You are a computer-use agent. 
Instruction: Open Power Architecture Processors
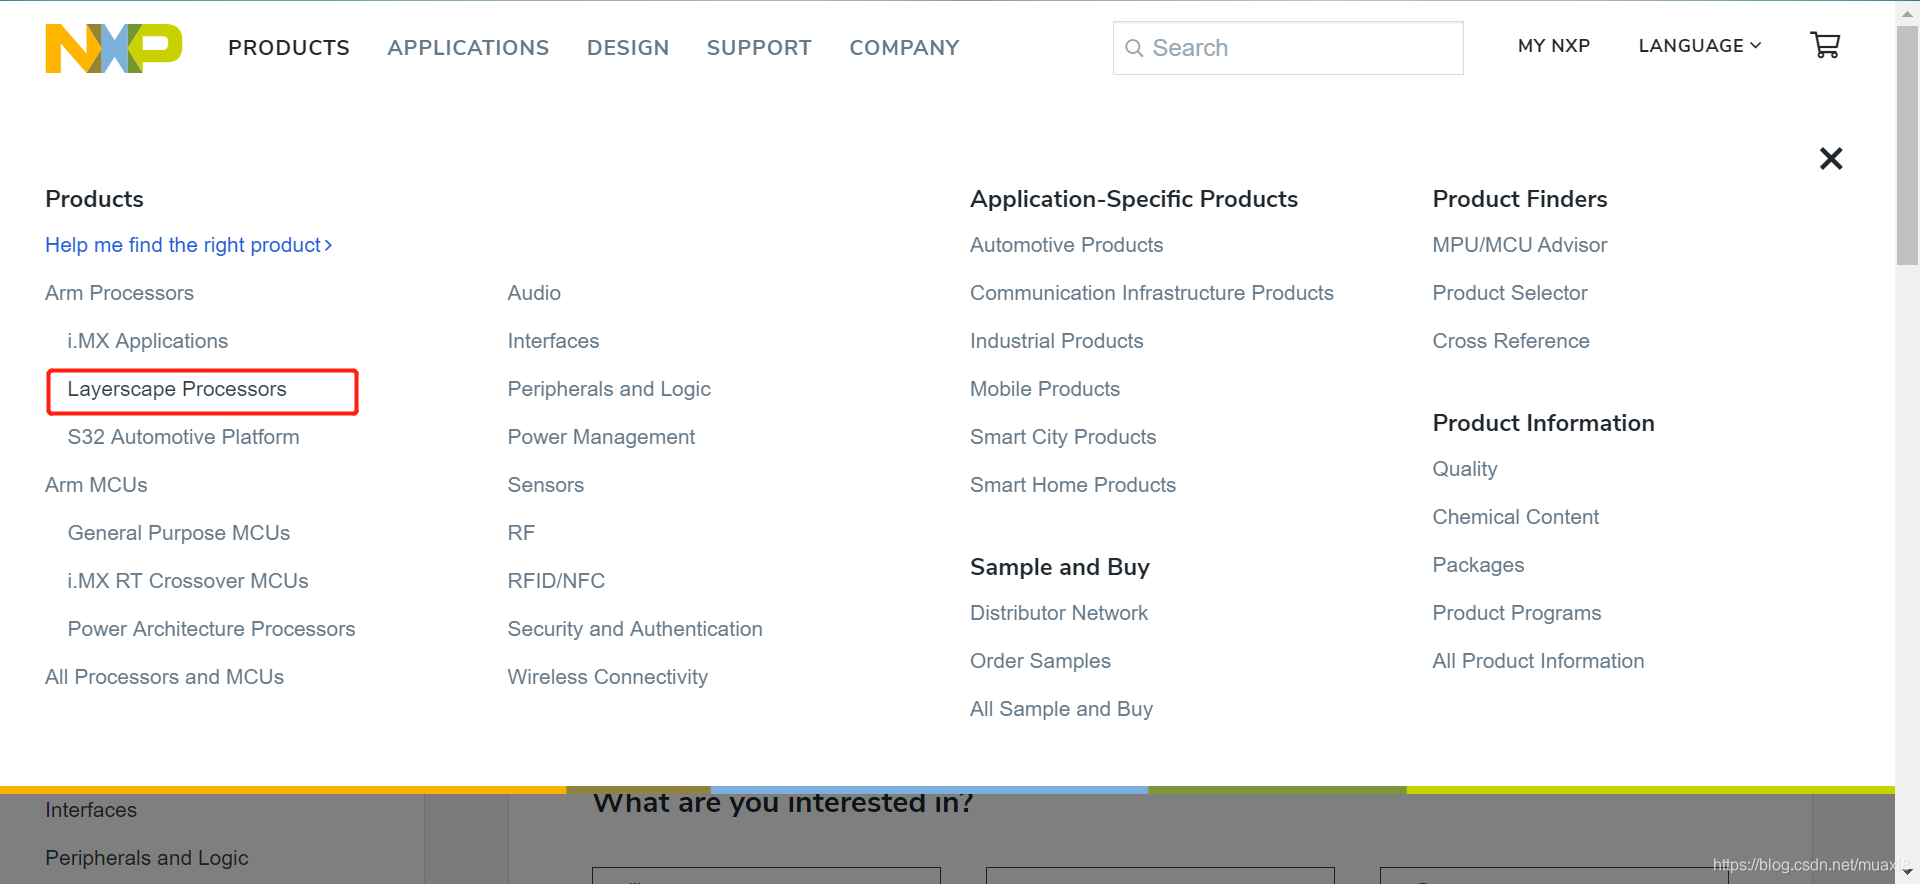point(211,629)
